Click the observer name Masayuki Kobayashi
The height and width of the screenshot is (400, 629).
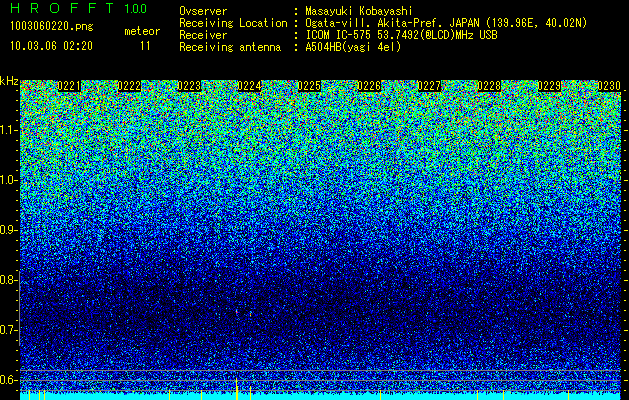(x=359, y=11)
